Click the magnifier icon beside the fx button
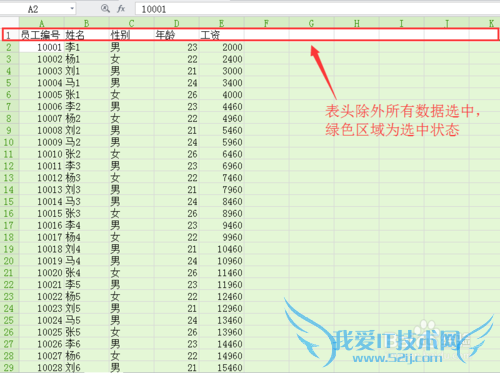The image size is (500, 373). click(105, 9)
